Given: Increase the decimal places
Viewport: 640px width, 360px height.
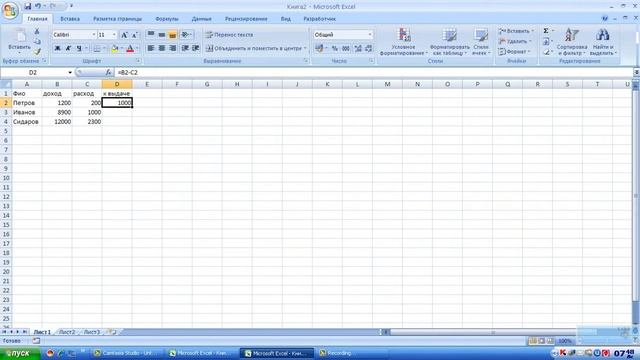Looking at the screenshot, I should point(358,49).
